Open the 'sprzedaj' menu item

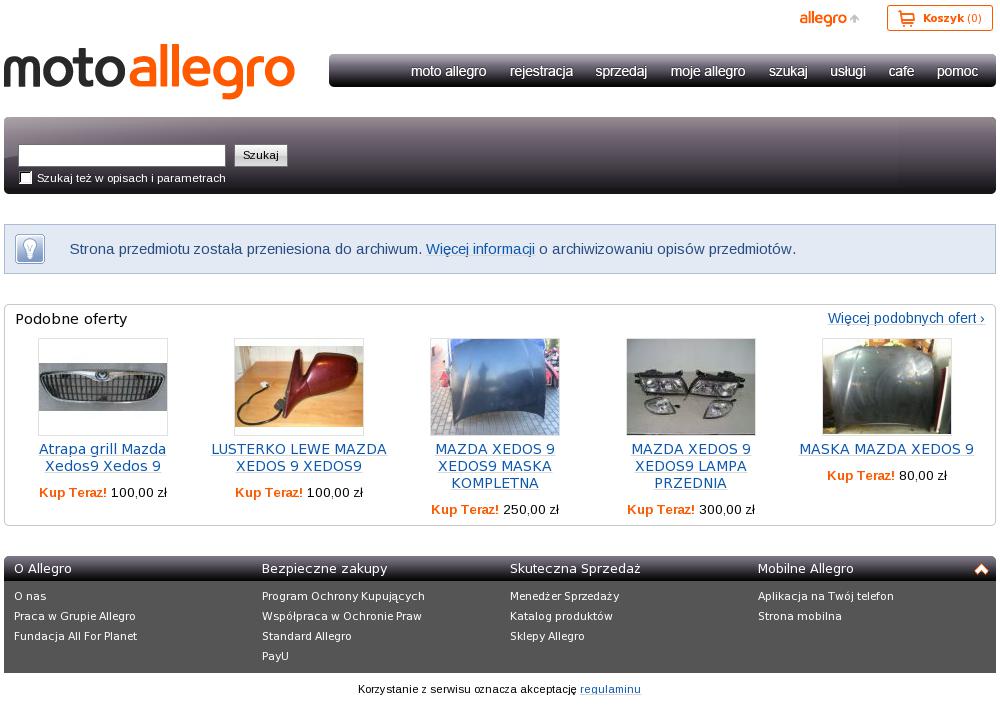(x=621, y=71)
